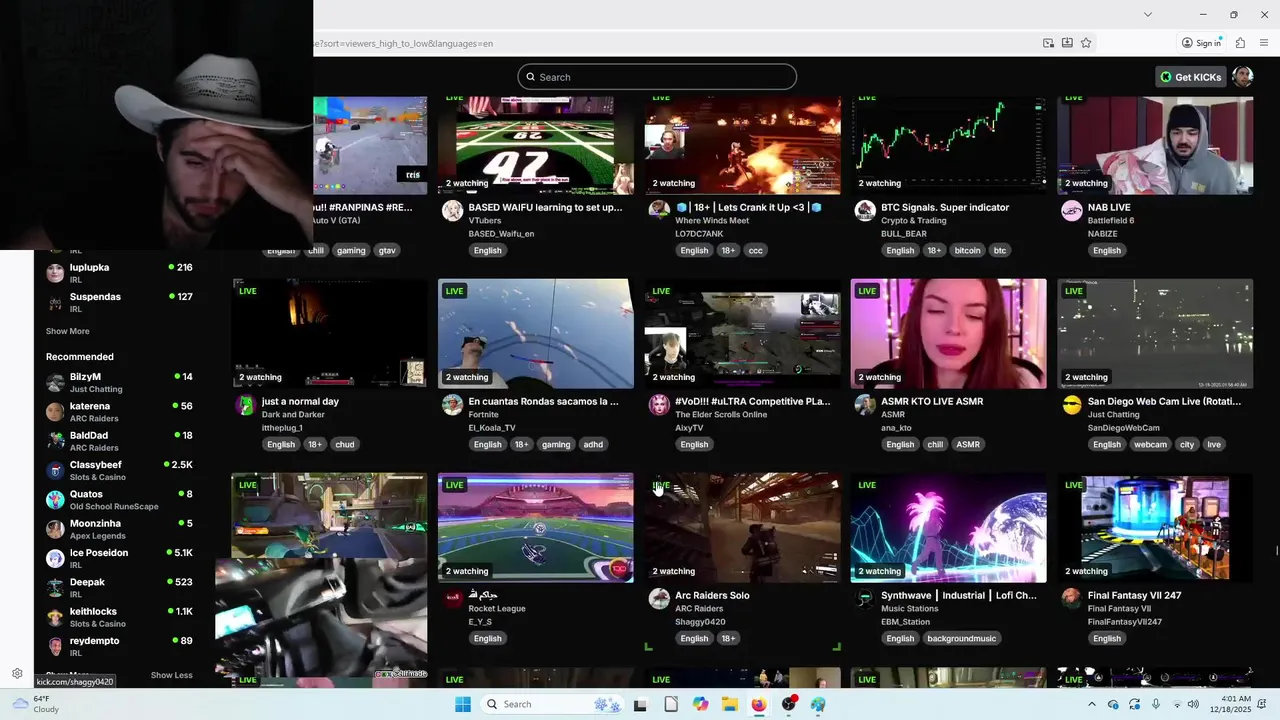Click Quatos avatar in Recommended list
This screenshot has width=1280, height=720.
point(55,499)
